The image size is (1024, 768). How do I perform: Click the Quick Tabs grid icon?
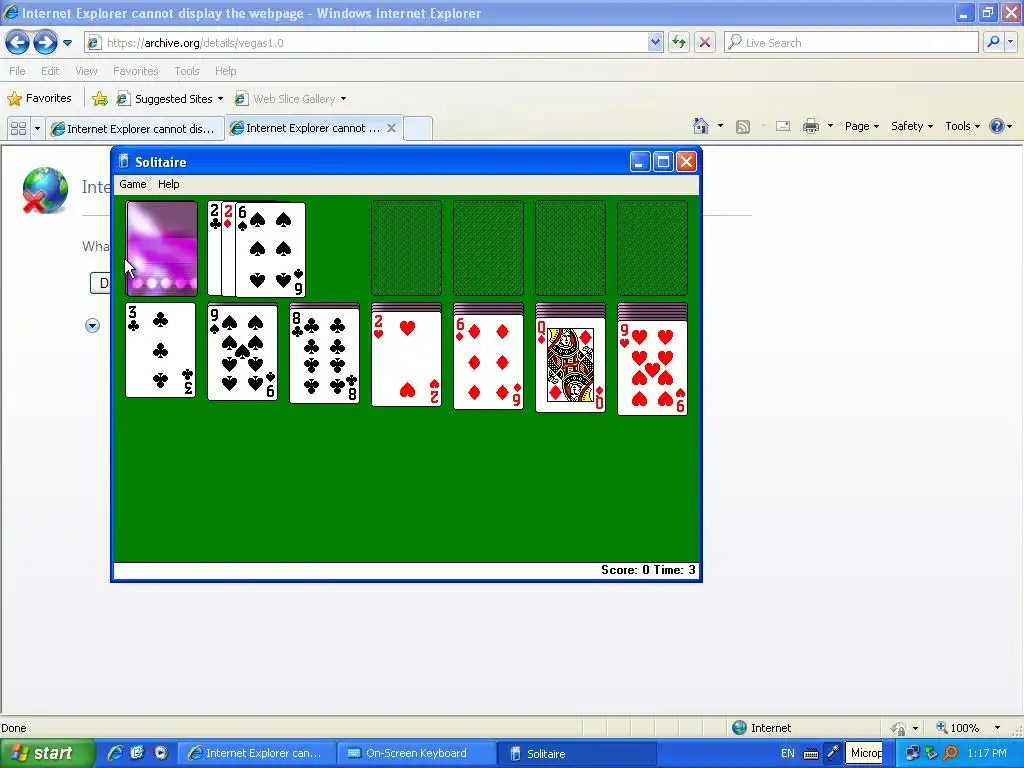pyautogui.click(x=18, y=129)
